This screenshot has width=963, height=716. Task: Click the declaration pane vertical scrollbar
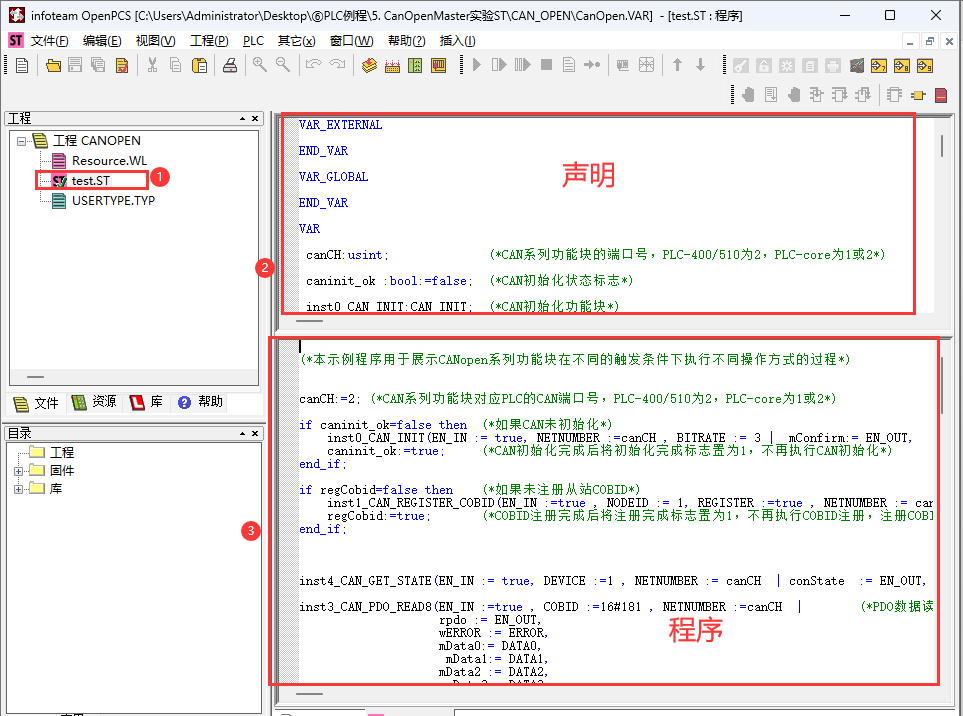tap(941, 146)
